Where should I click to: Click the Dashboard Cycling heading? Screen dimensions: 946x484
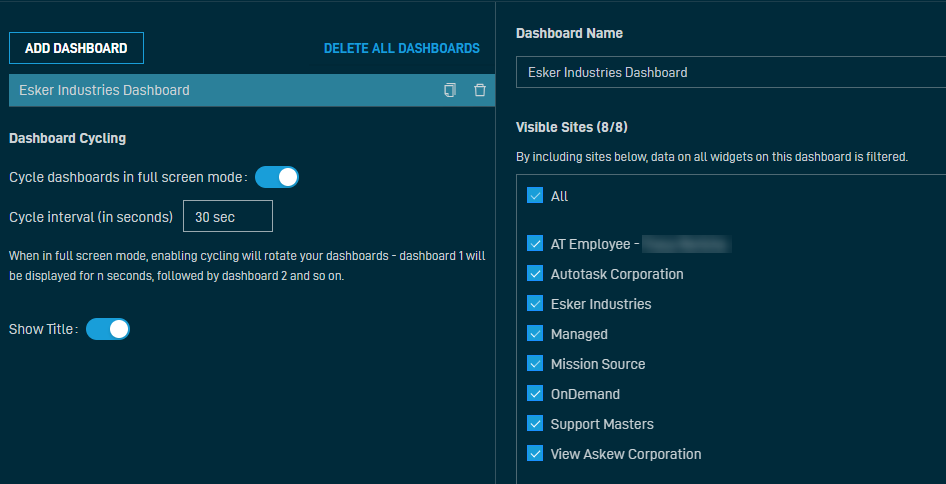click(68, 138)
